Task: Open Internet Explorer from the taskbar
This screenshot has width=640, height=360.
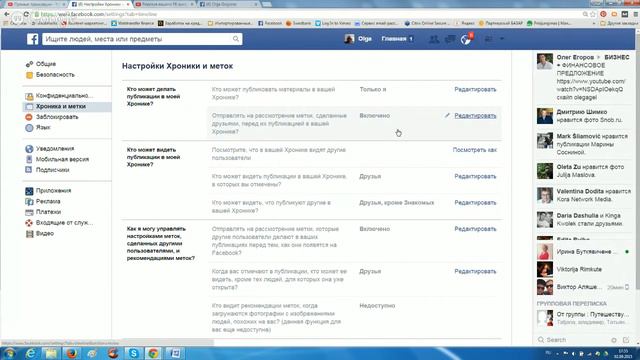Action: (31, 353)
